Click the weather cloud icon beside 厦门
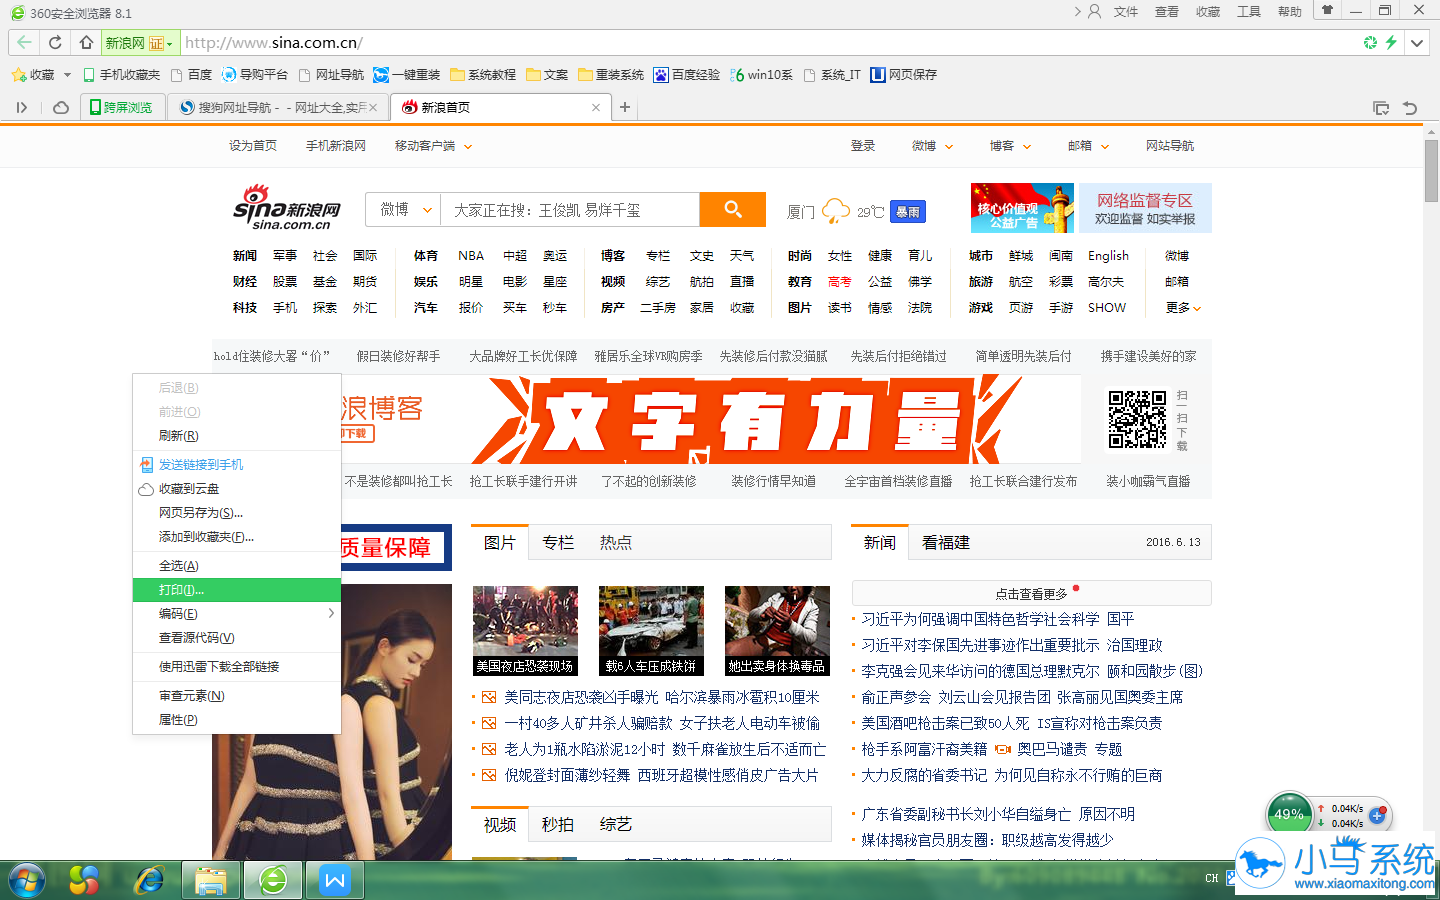 [x=835, y=211]
